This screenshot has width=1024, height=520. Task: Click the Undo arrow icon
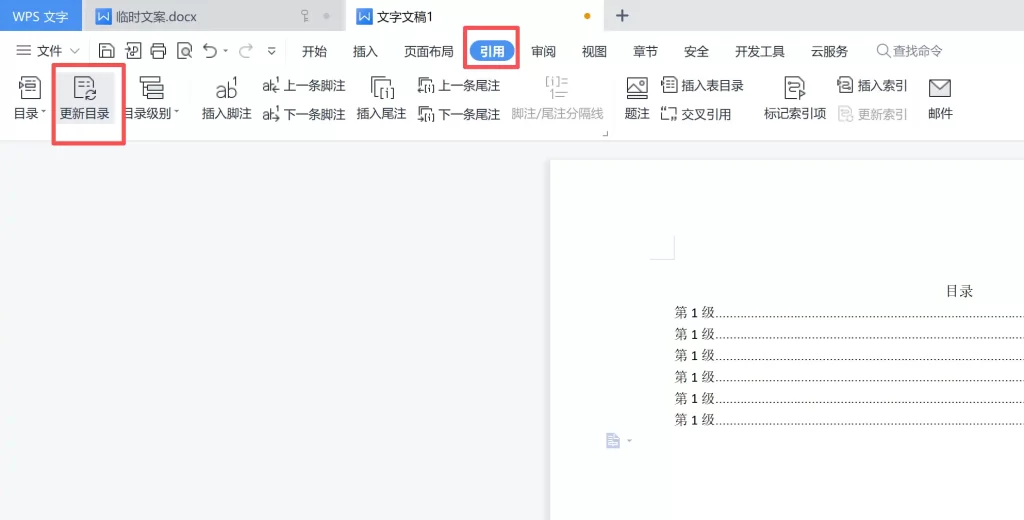click(x=210, y=51)
